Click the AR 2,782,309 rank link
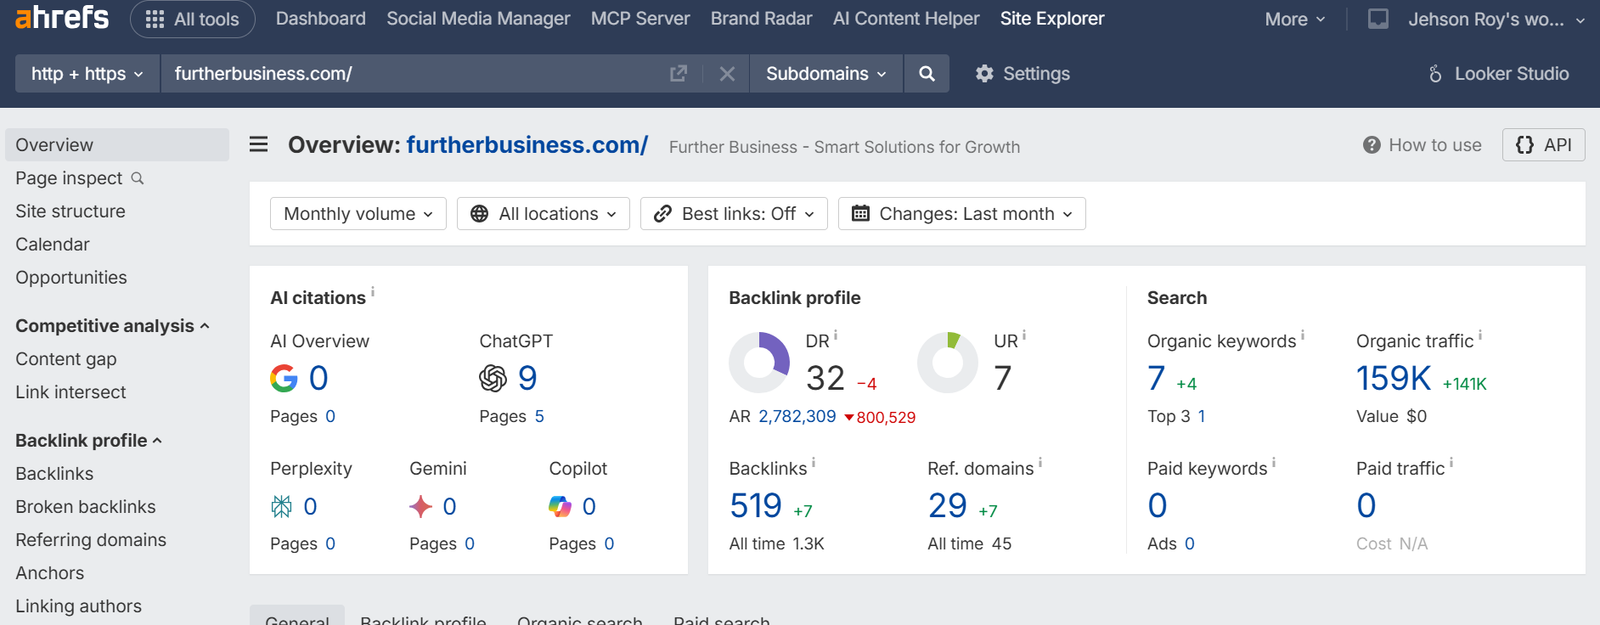 click(797, 417)
